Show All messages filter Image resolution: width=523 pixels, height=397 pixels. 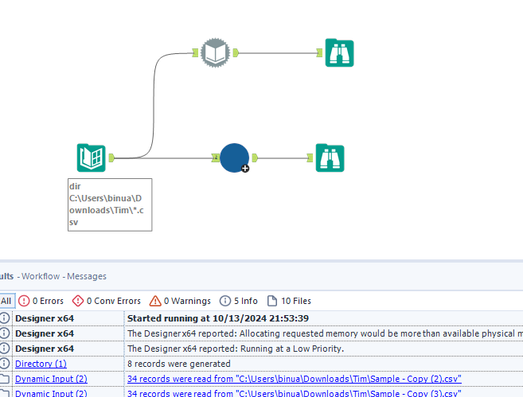point(7,301)
